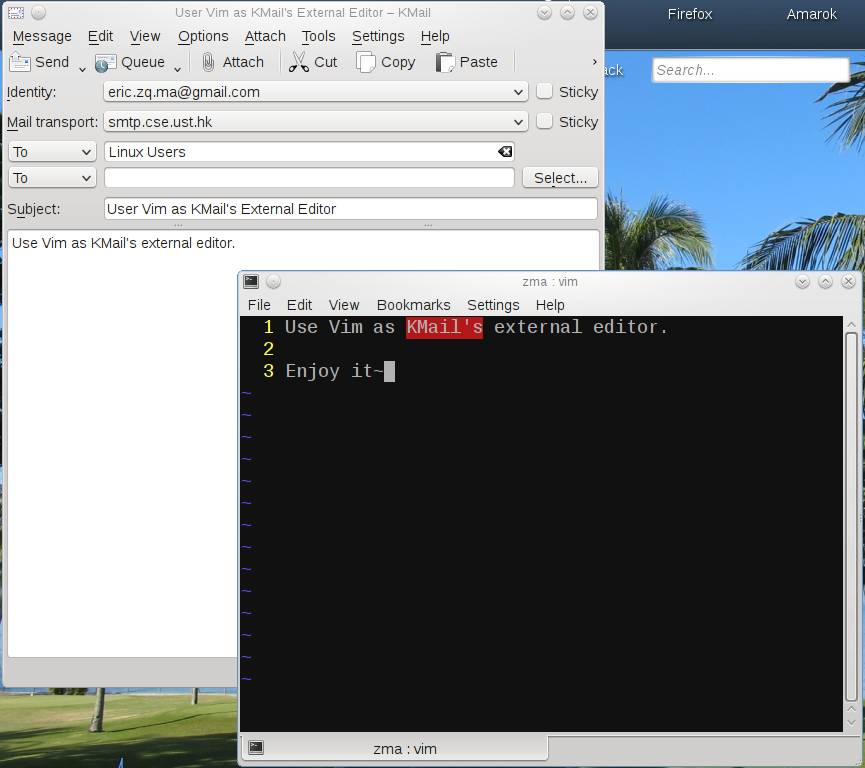The width and height of the screenshot is (865, 768).
Task: Click the Select... recipients button
Action: [560, 178]
